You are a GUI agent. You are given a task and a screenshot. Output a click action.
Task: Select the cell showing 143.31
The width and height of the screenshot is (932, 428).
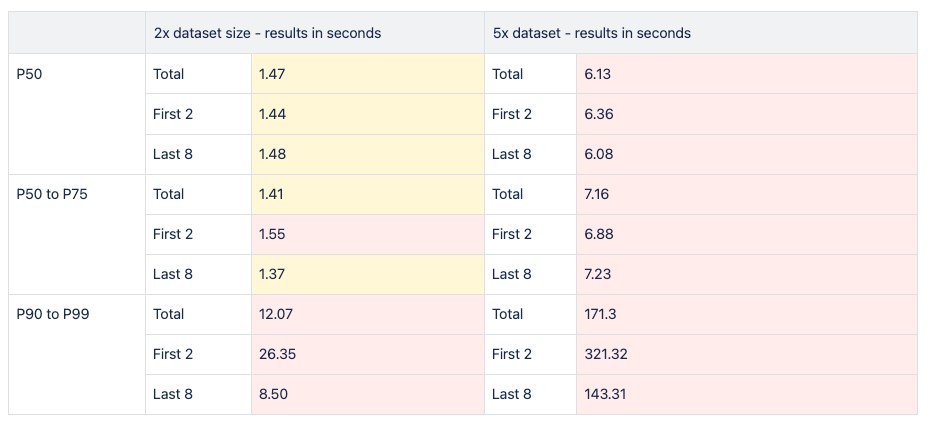coord(746,394)
